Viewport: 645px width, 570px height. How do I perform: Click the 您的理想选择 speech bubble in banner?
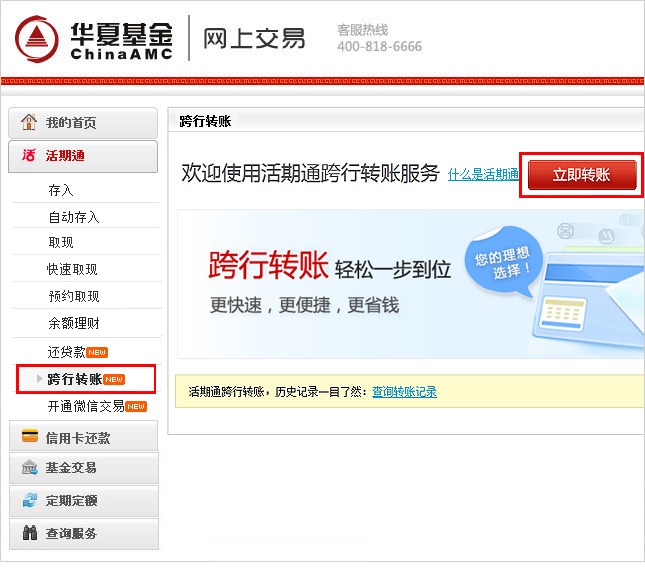(503, 261)
